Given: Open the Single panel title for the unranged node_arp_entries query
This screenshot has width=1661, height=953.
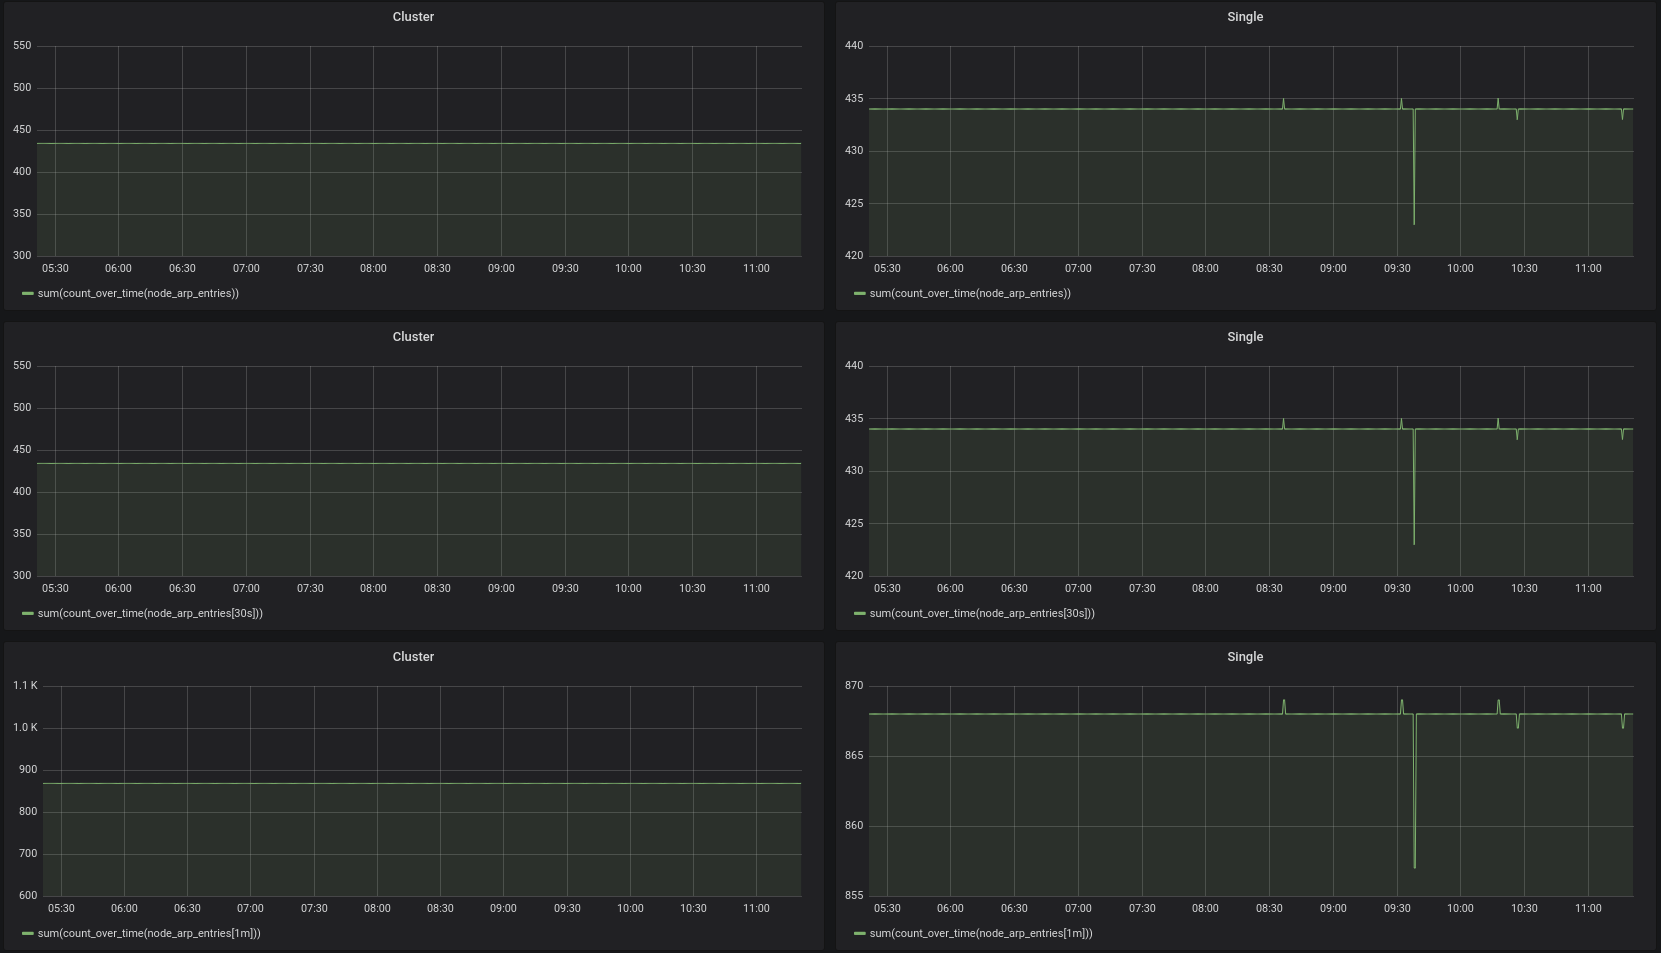Looking at the screenshot, I should tap(1245, 17).
